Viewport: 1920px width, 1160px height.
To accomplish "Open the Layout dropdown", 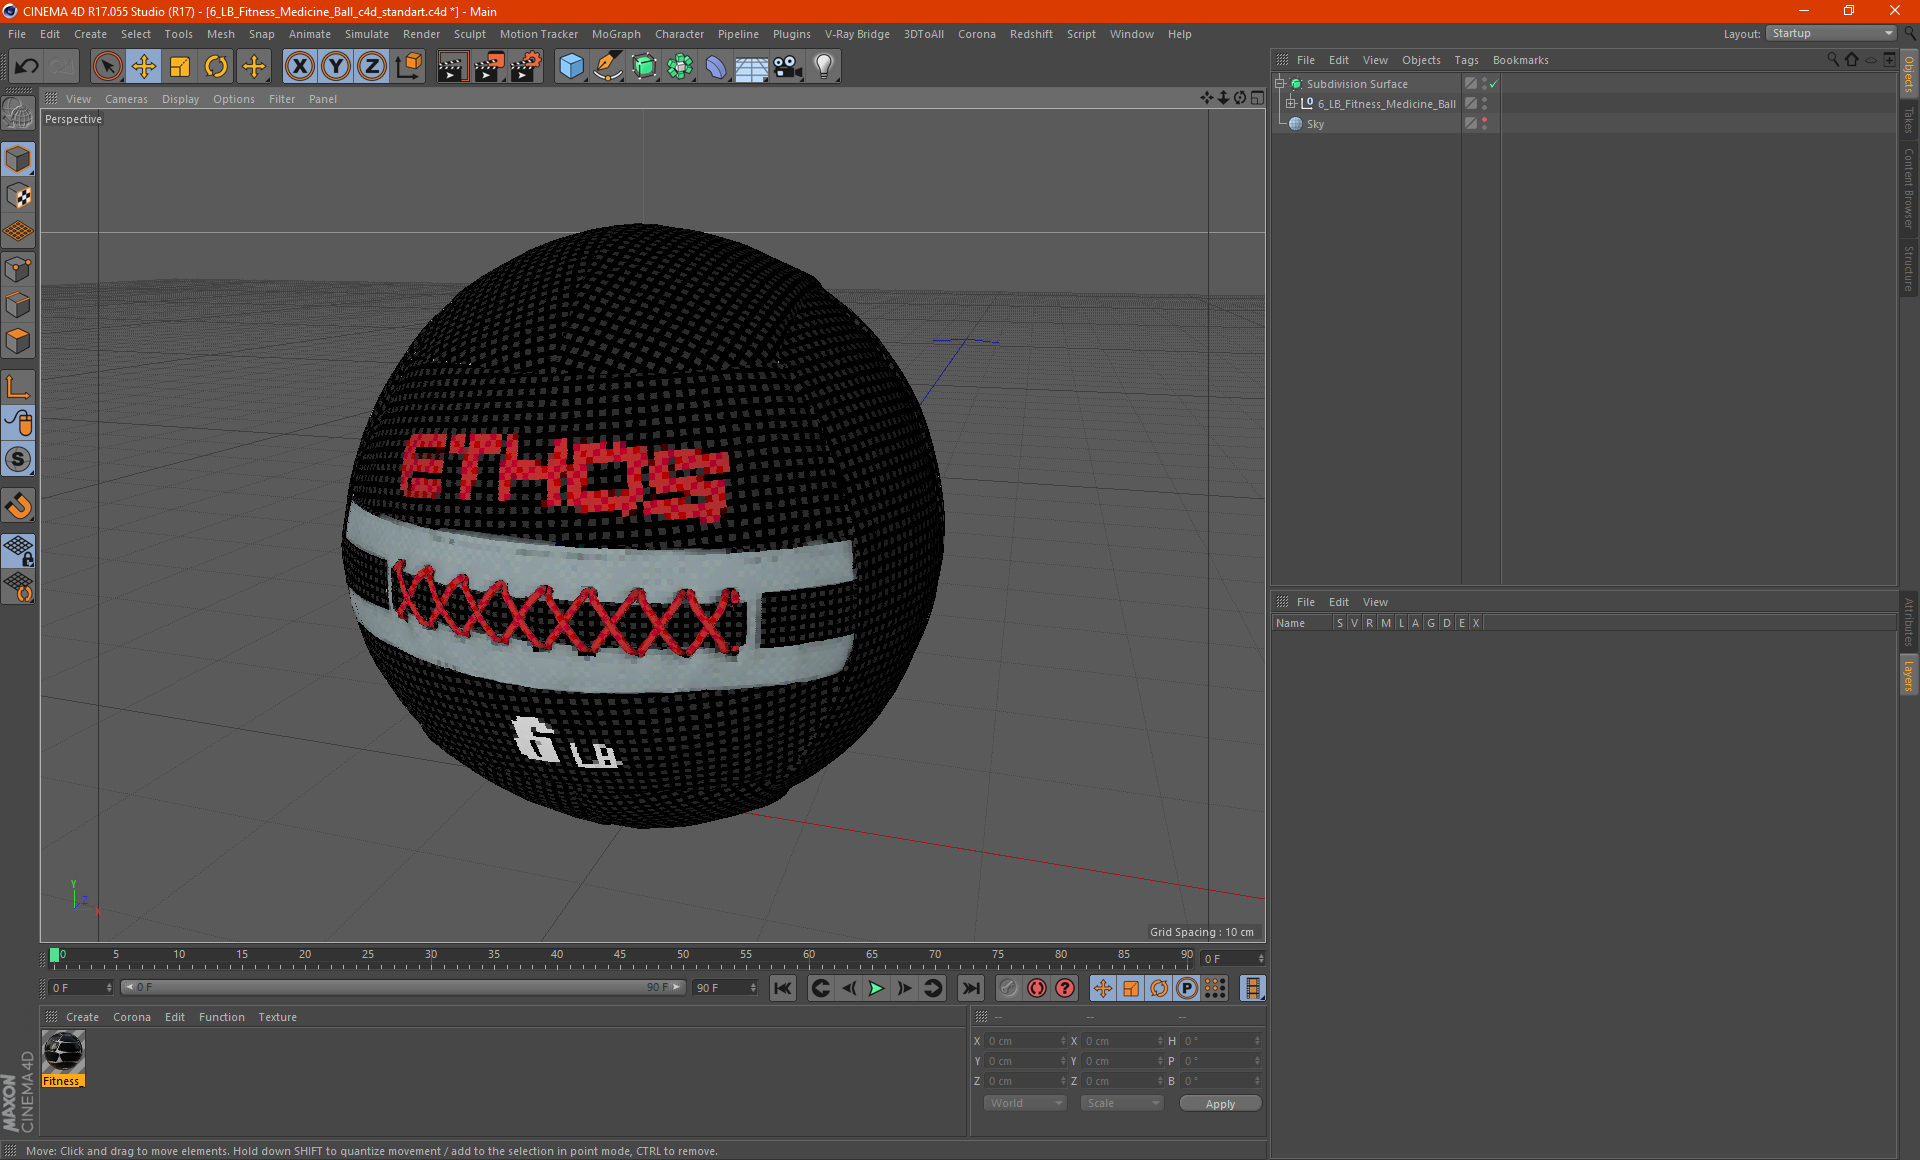I will point(1831,33).
